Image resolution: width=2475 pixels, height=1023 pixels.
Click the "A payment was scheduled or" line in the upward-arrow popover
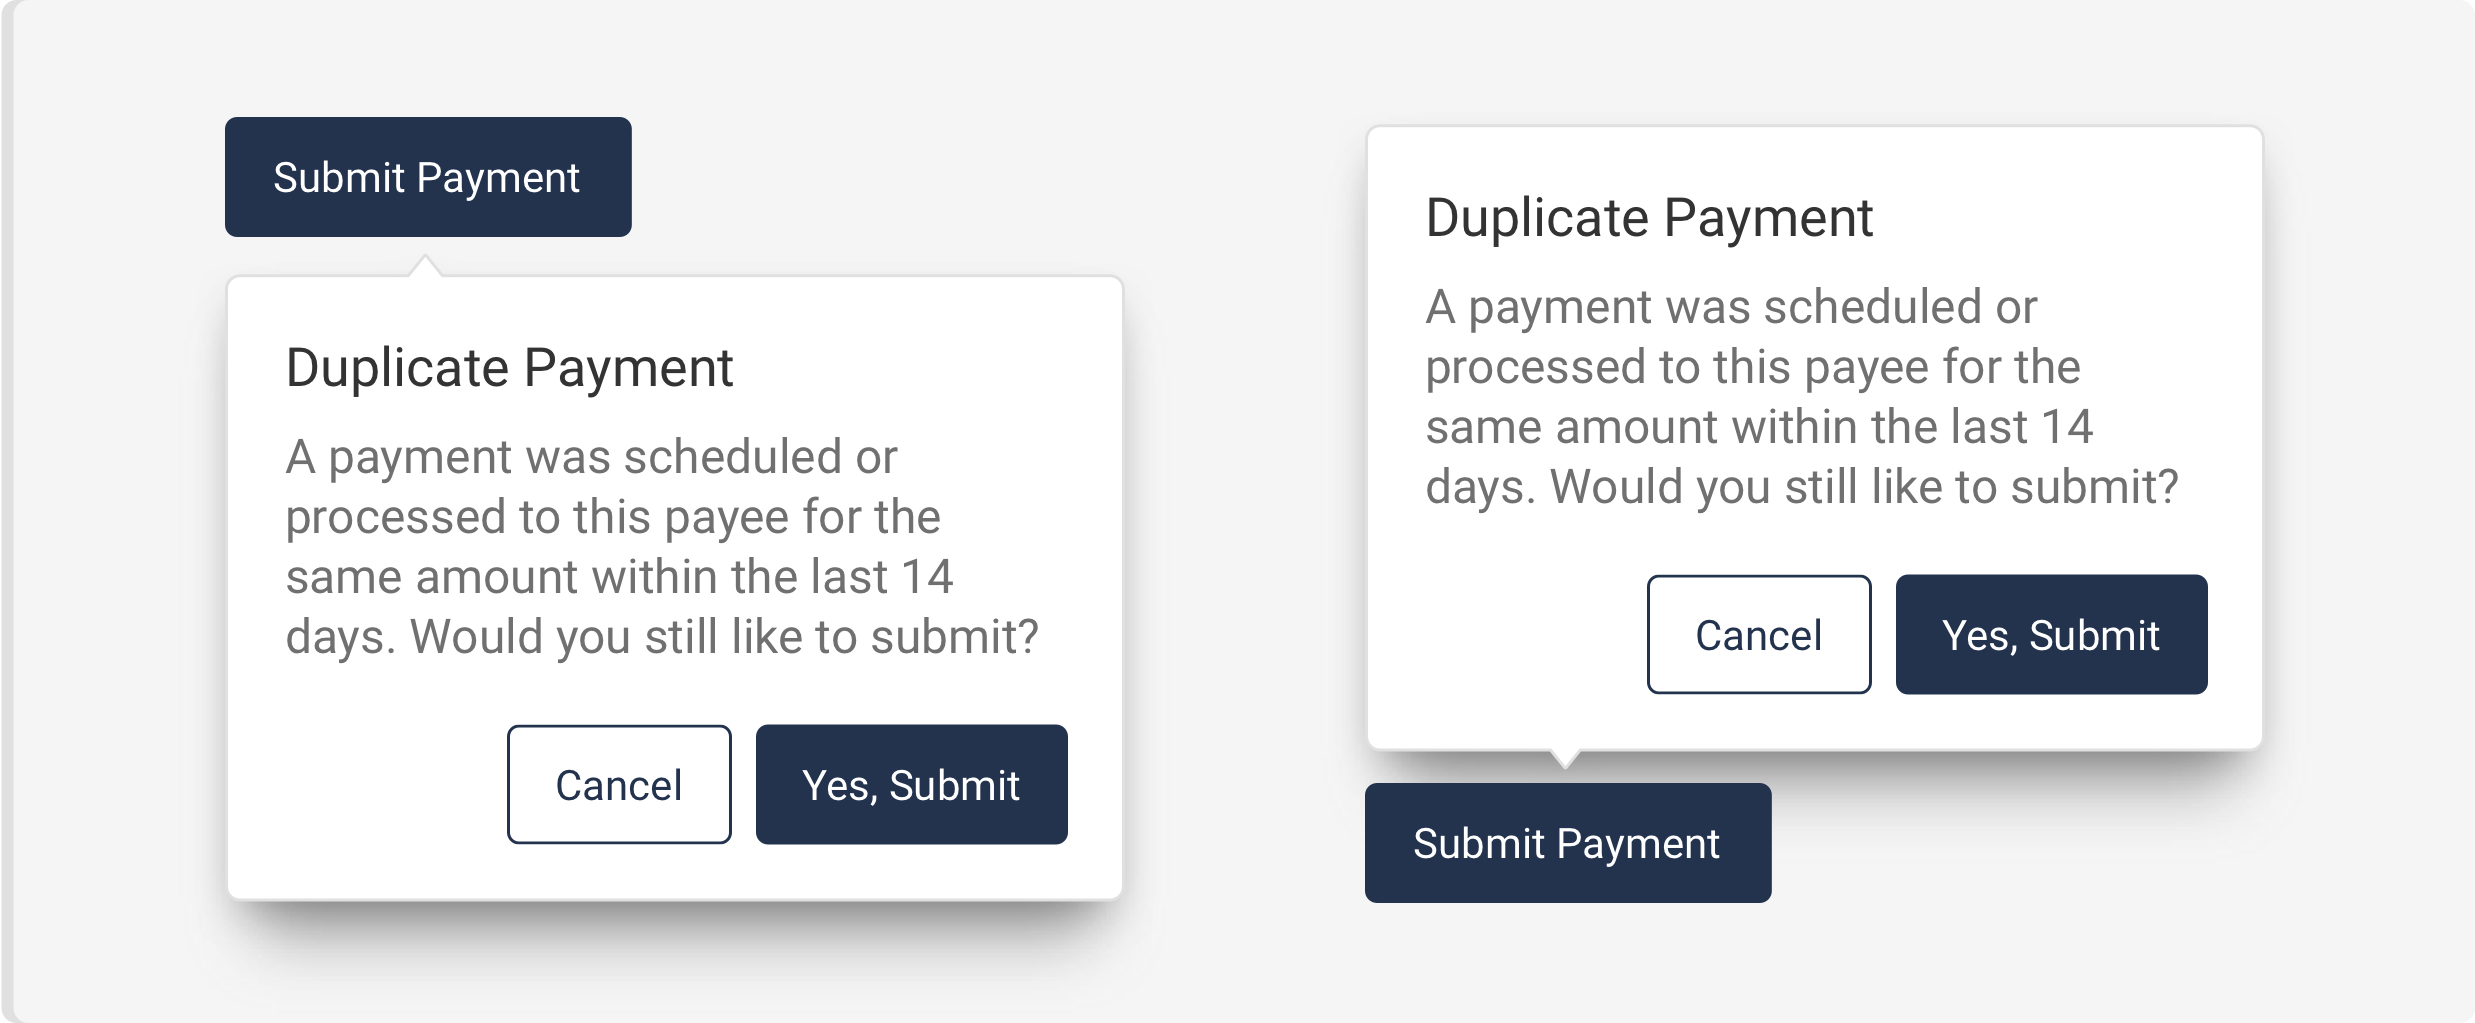click(x=591, y=457)
